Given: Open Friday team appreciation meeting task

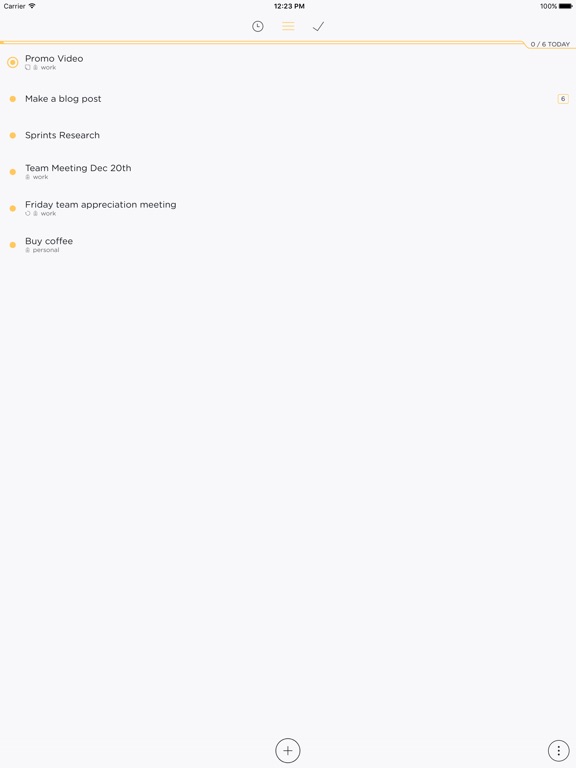Looking at the screenshot, I should [x=100, y=205].
